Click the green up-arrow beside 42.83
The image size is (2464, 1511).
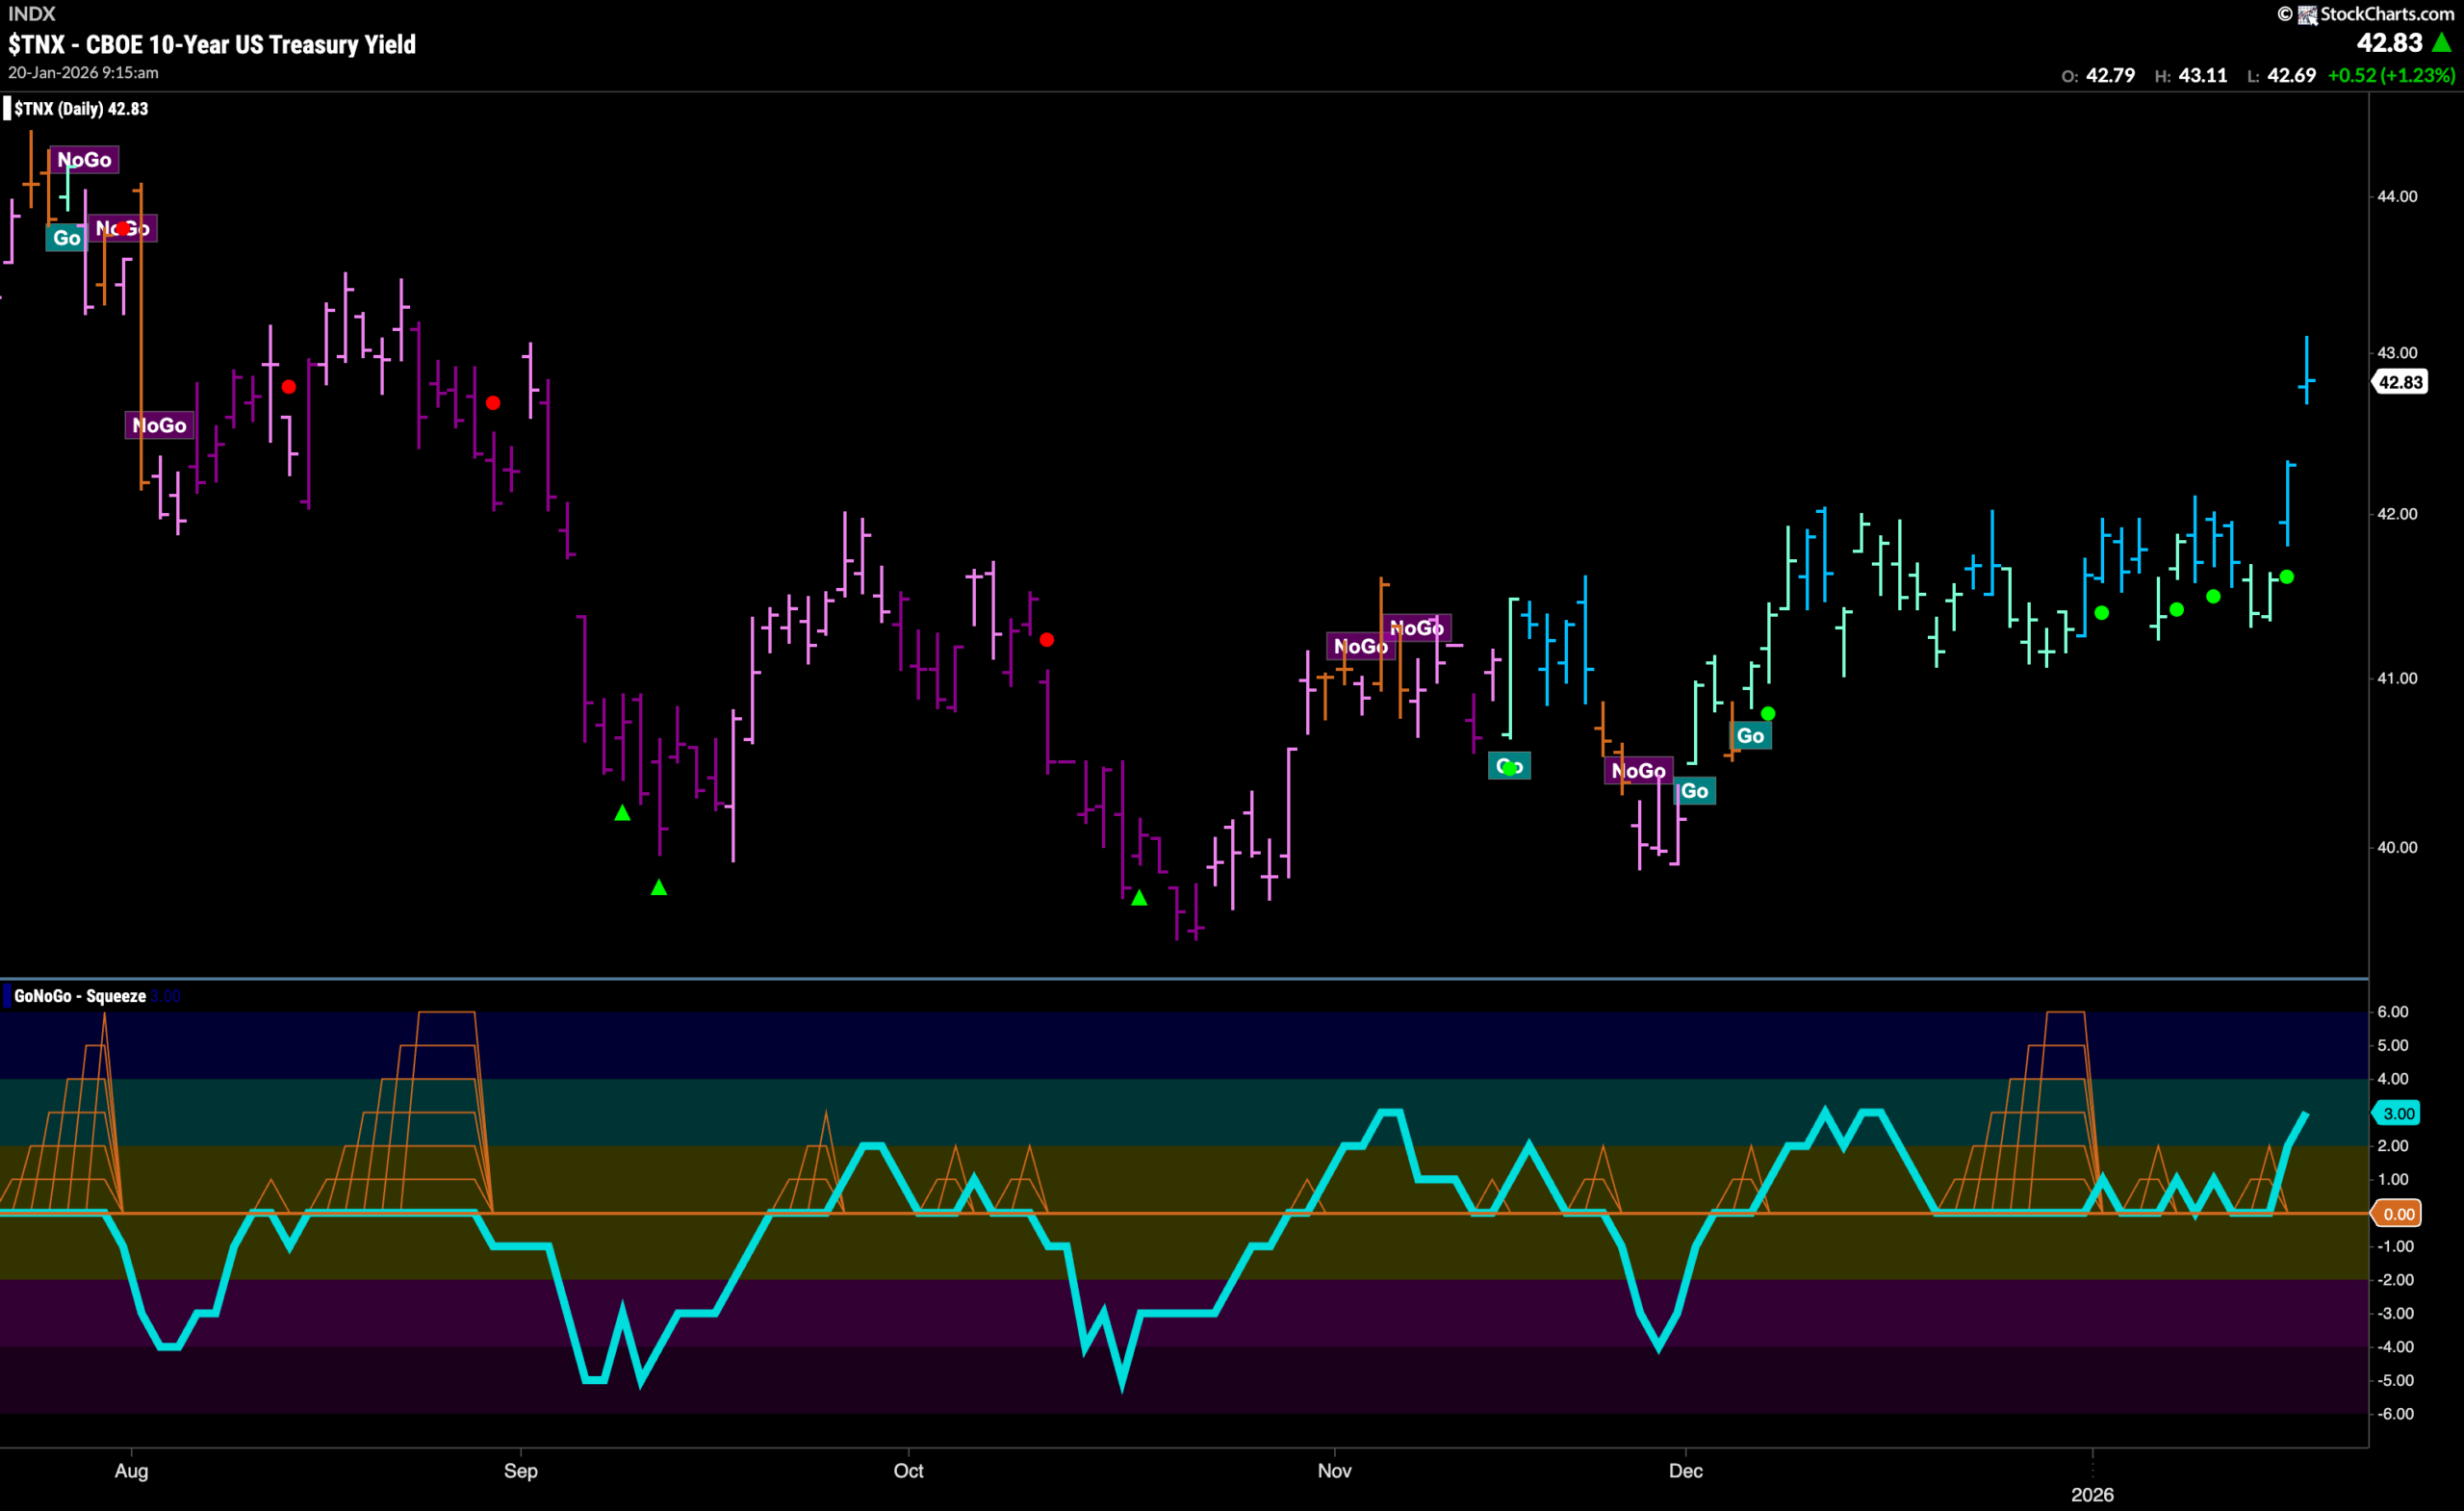pyautogui.click(x=2442, y=43)
